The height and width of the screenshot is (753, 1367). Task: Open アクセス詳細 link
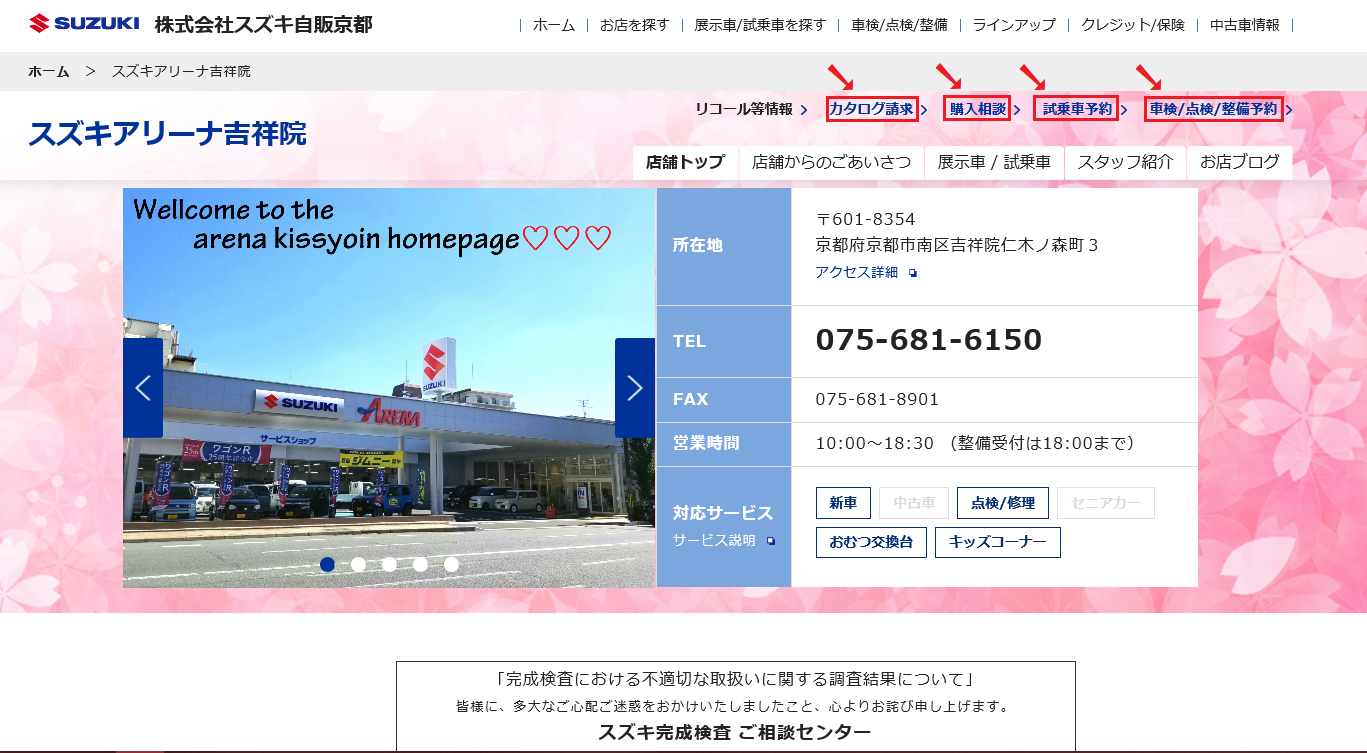pos(857,272)
